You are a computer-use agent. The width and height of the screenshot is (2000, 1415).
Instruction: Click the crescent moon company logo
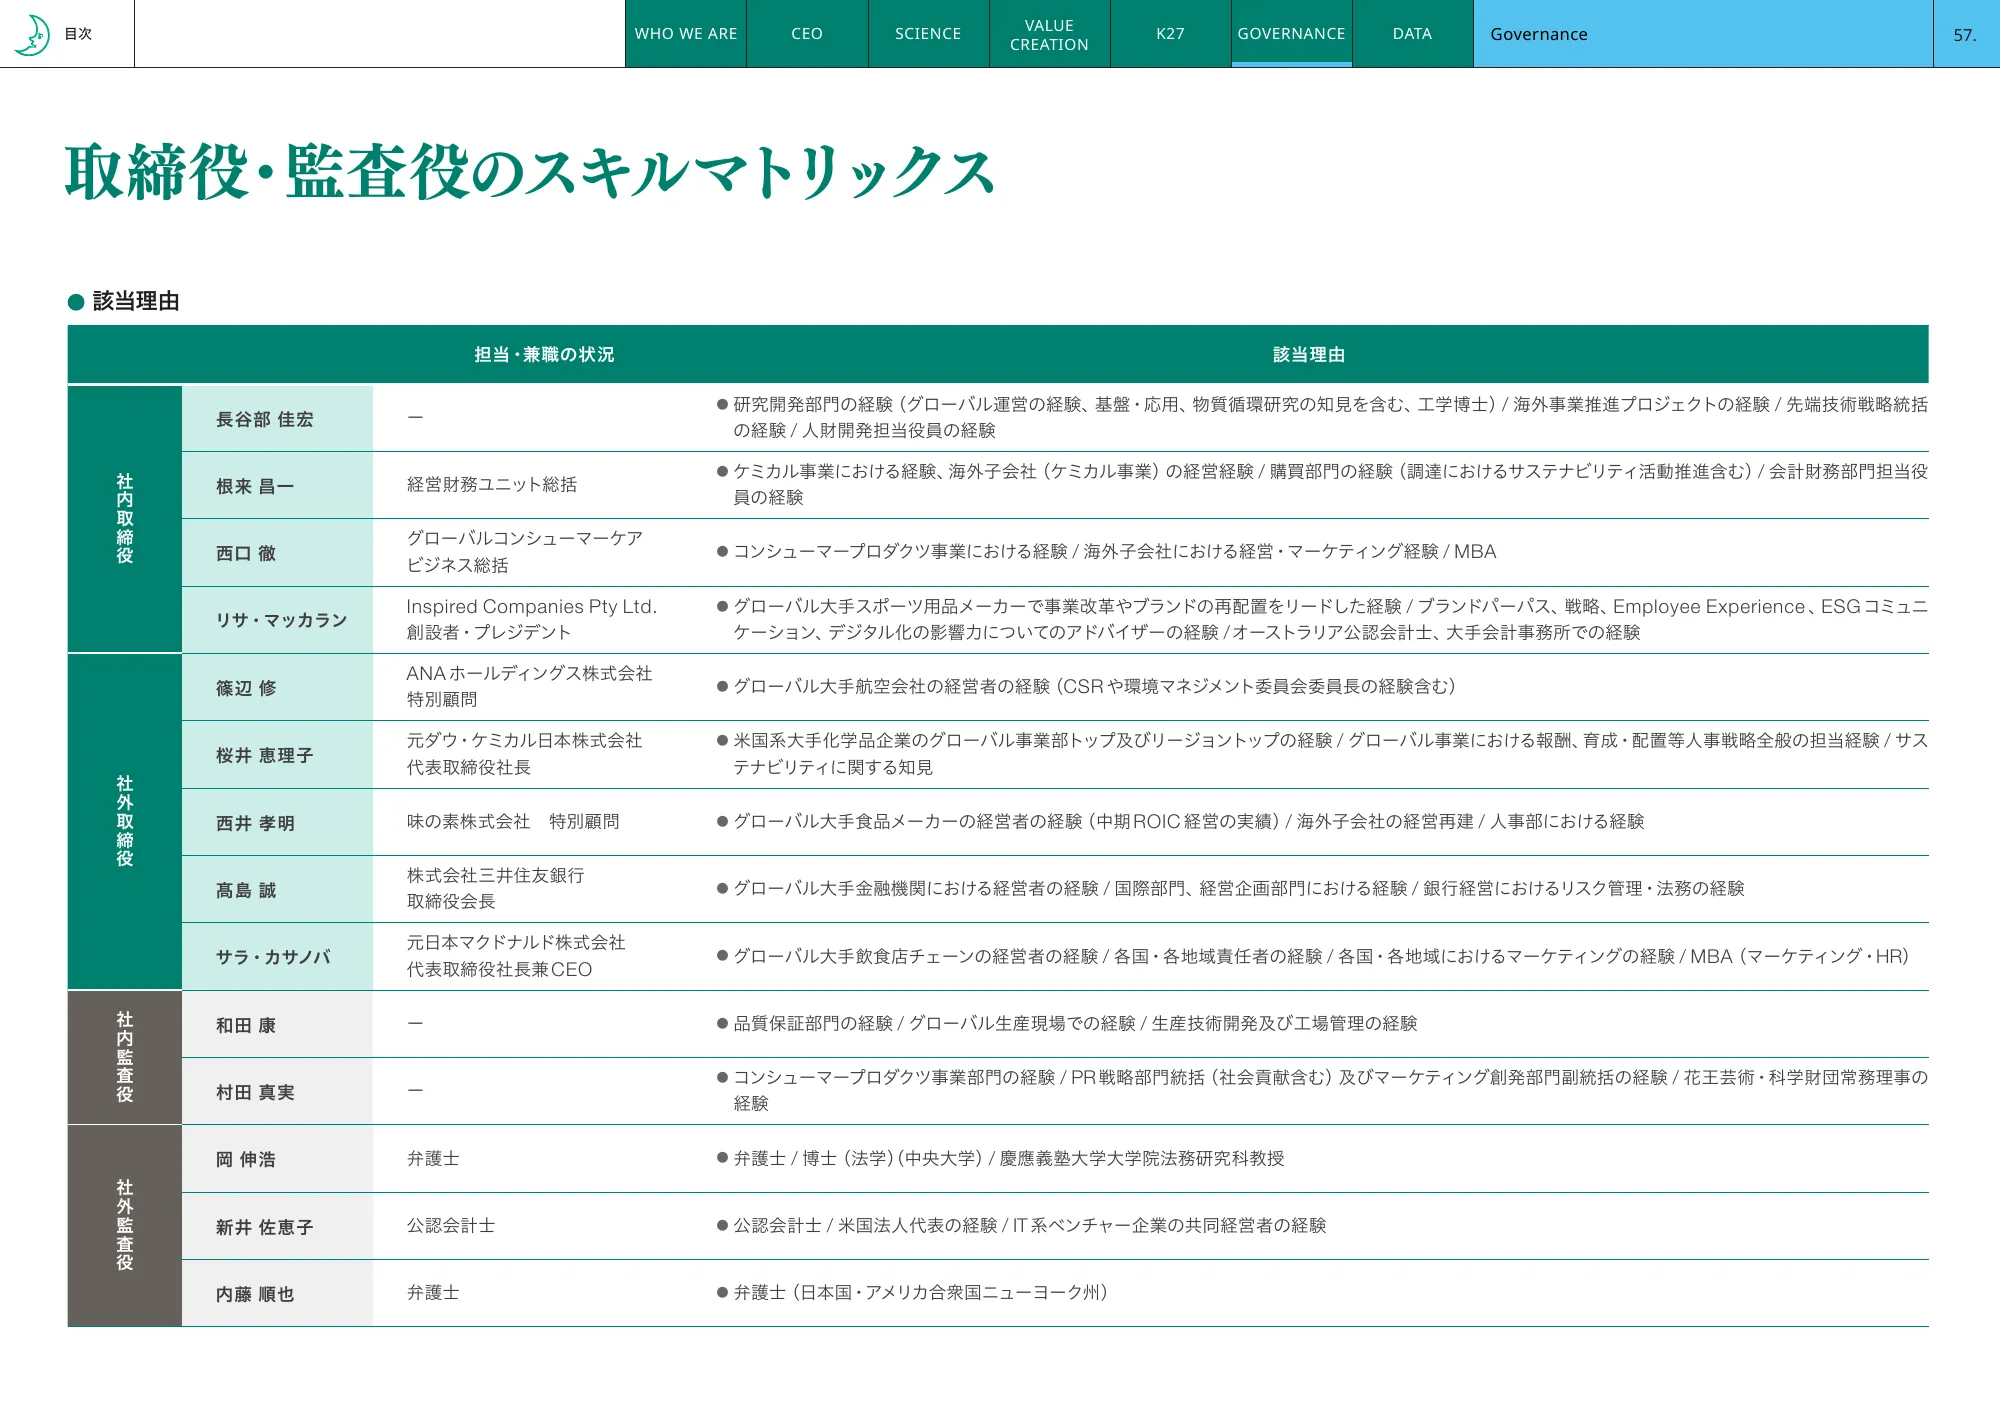pos(32,33)
